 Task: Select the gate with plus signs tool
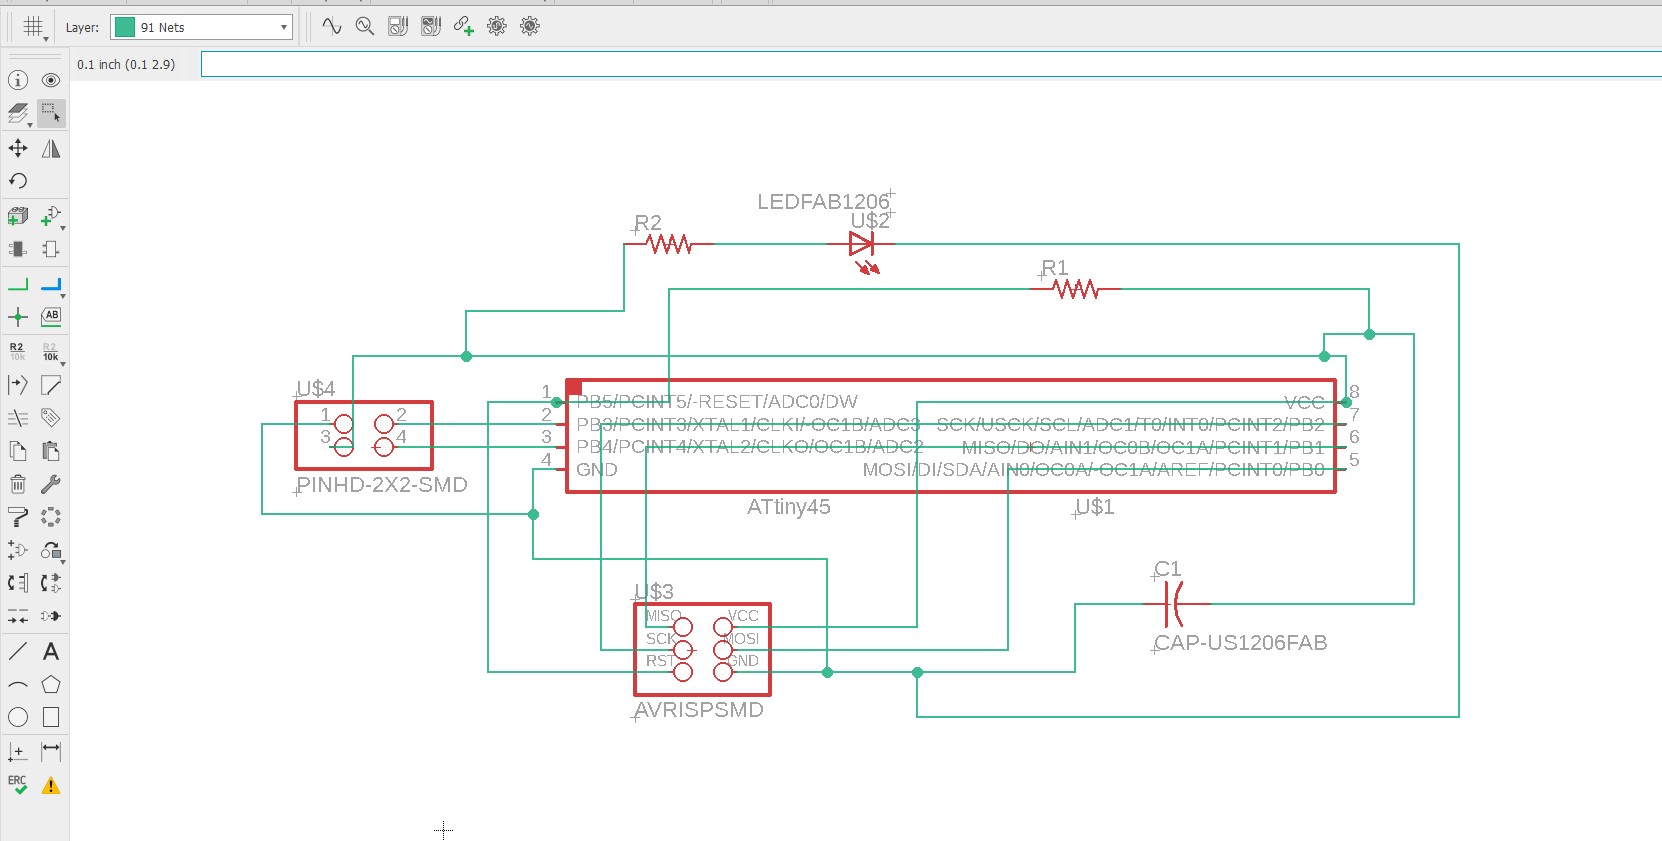18,550
